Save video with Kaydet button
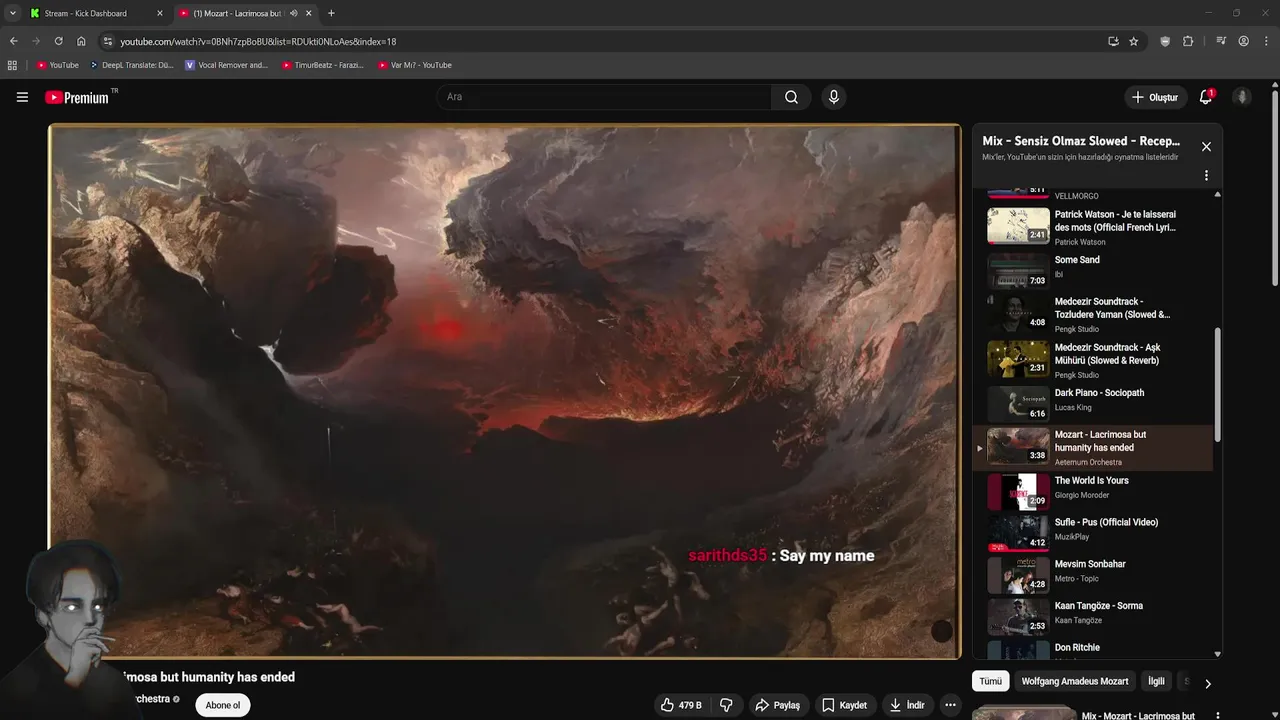 click(x=844, y=705)
